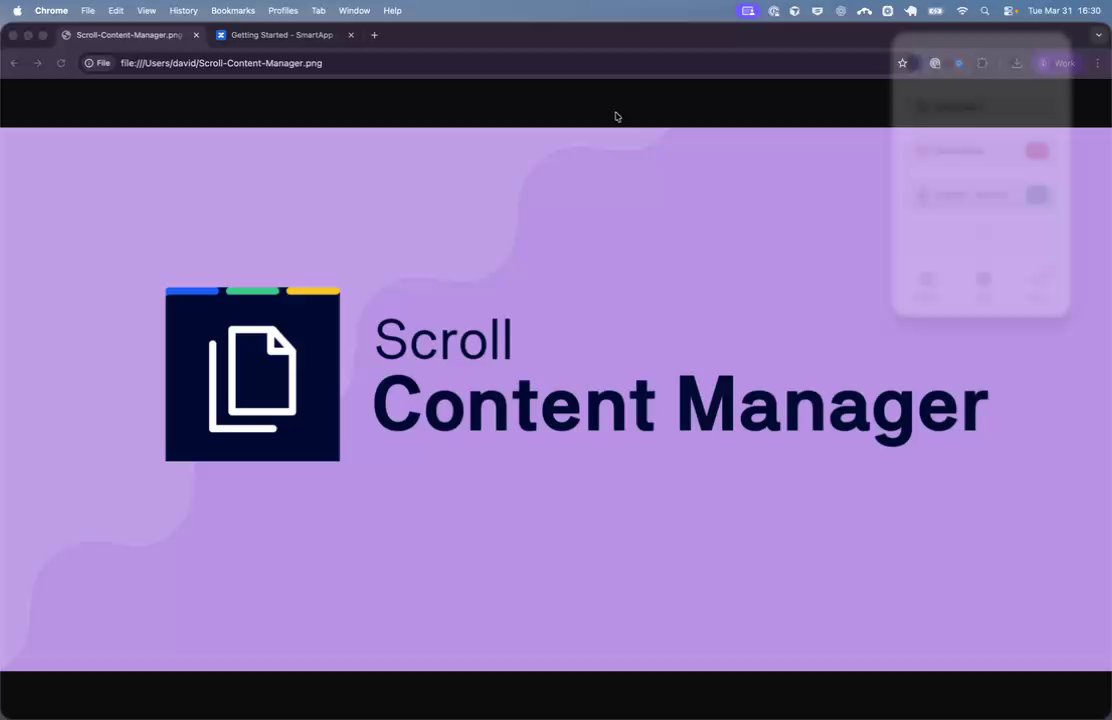Click the blue circular extension icon in toolbar
1112x720 pixels.
(959, 63)
